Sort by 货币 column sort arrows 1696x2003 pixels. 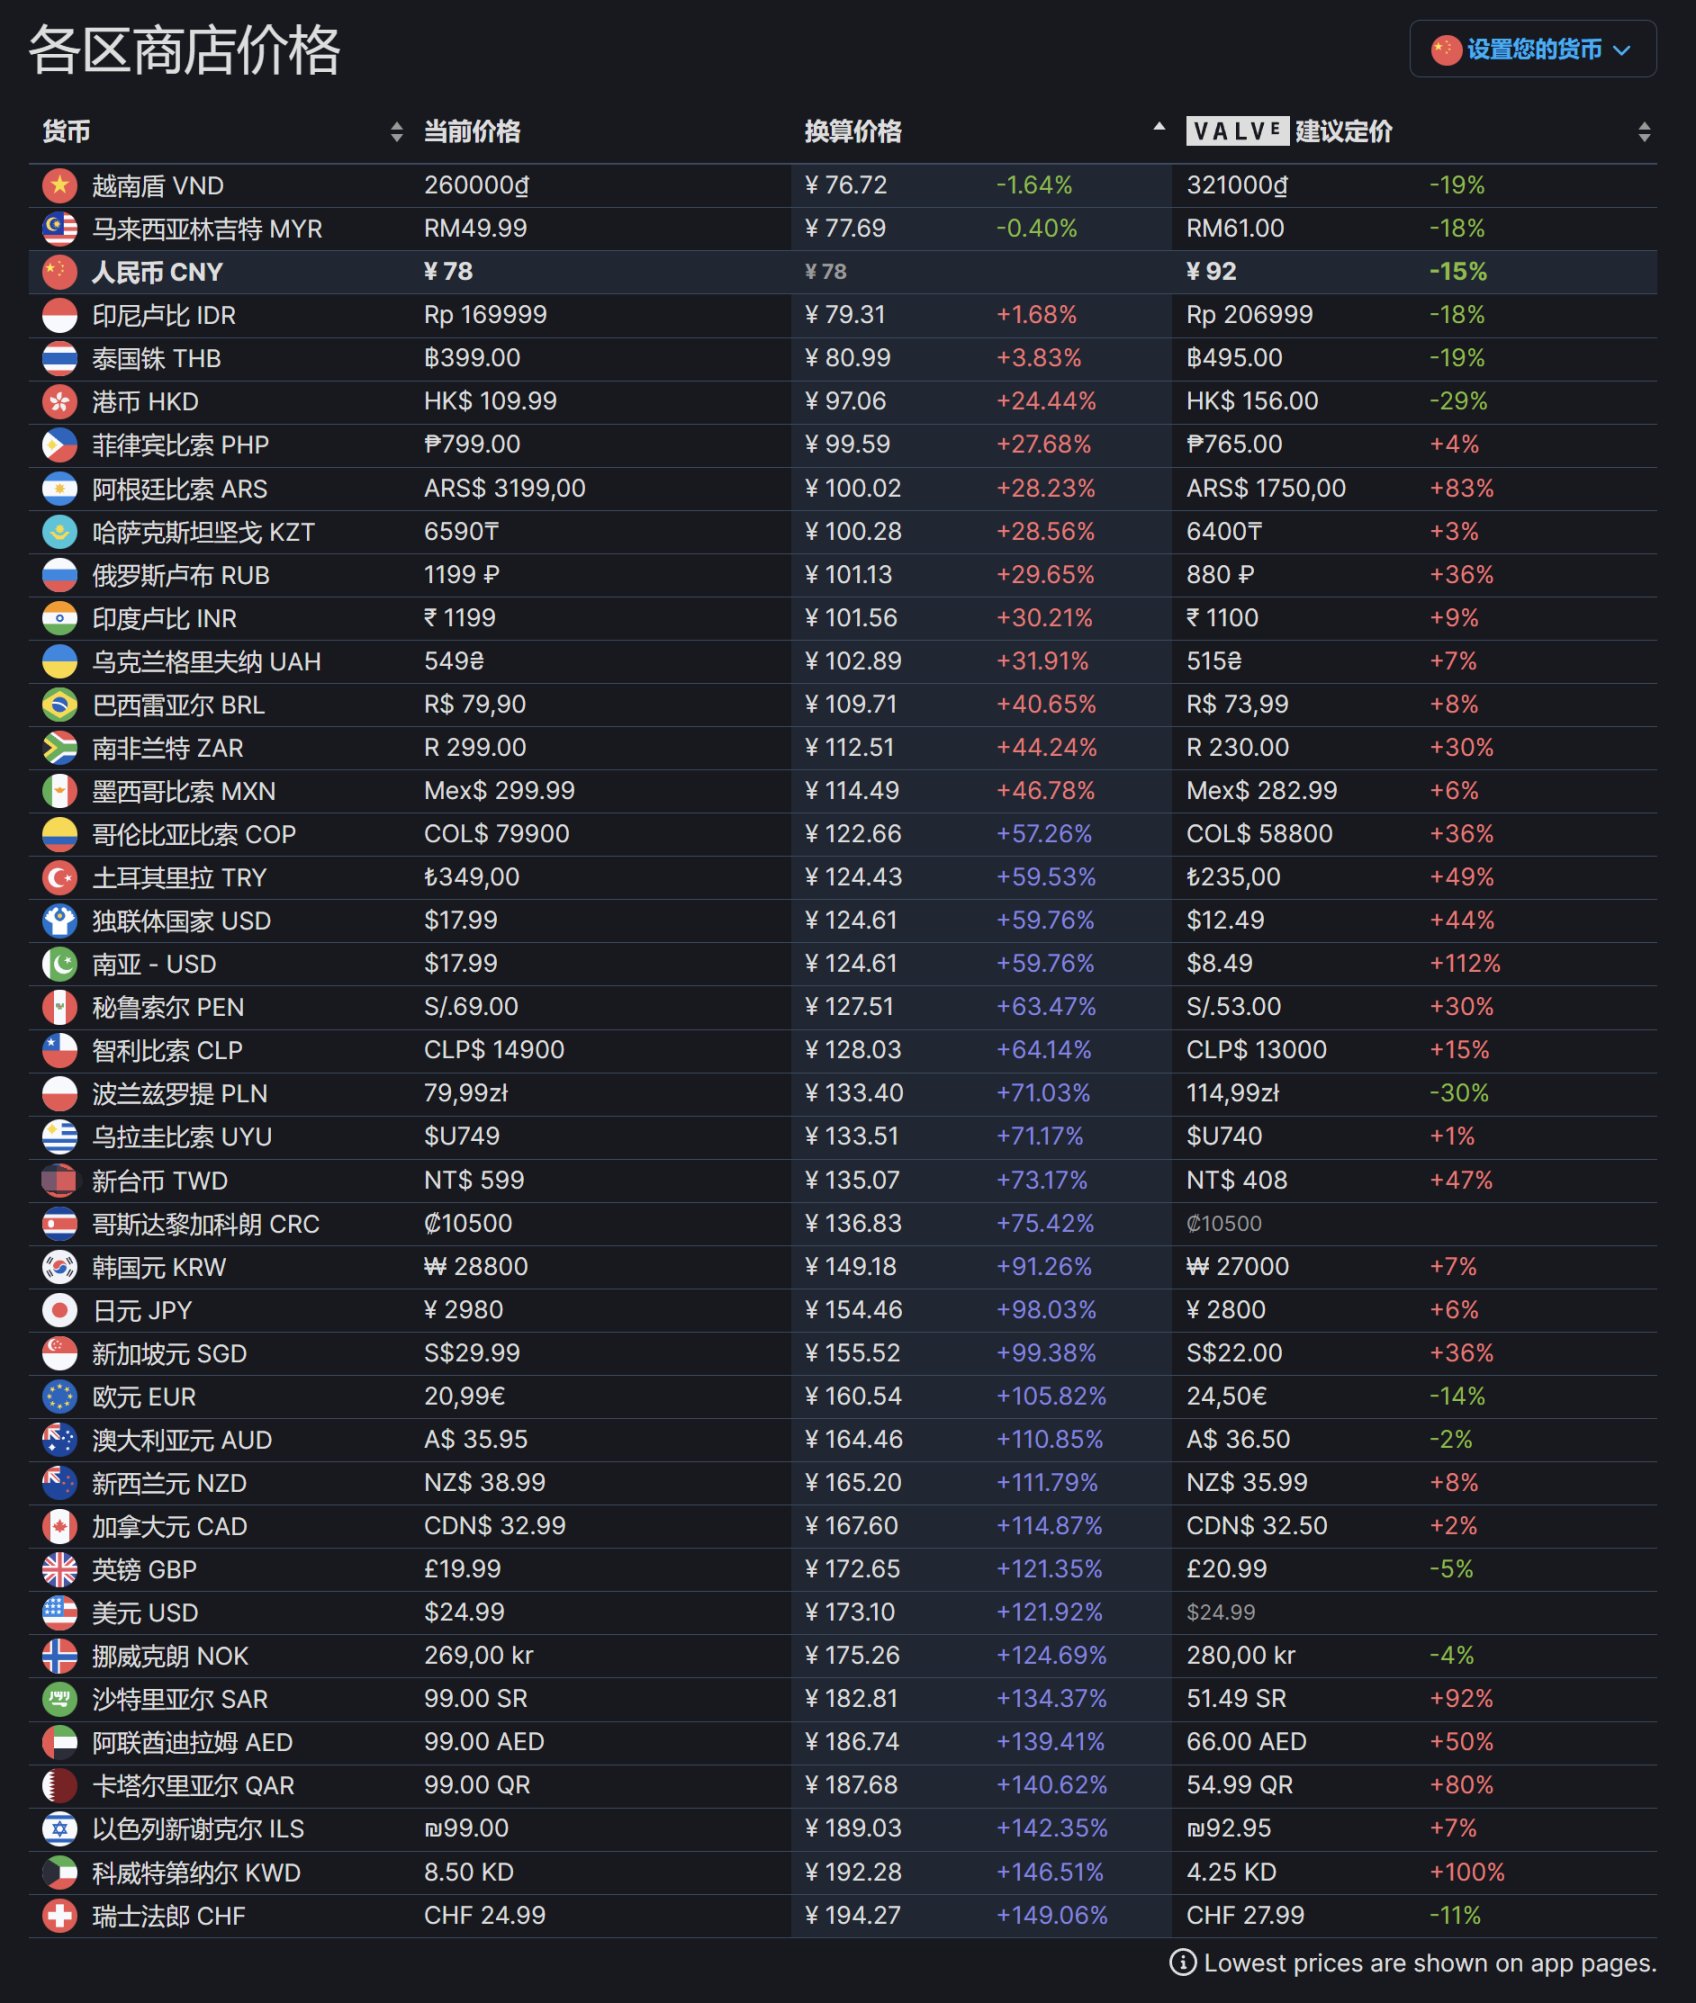397,132
